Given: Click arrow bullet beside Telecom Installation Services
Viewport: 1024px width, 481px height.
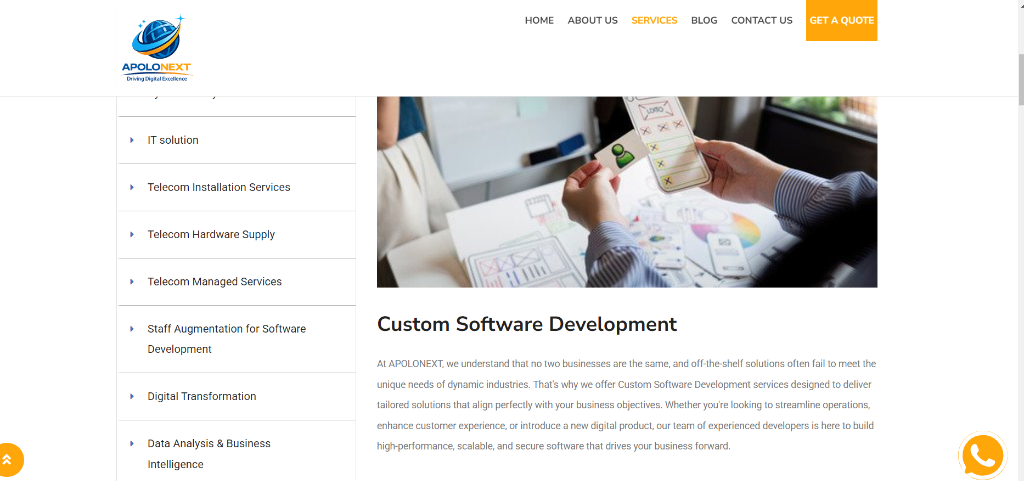Looking at the screenshot, I should (x=132, y=187).
